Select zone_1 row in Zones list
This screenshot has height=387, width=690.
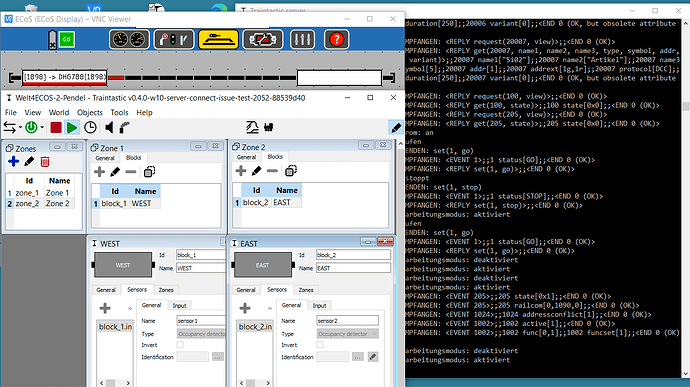pos(40,193)
